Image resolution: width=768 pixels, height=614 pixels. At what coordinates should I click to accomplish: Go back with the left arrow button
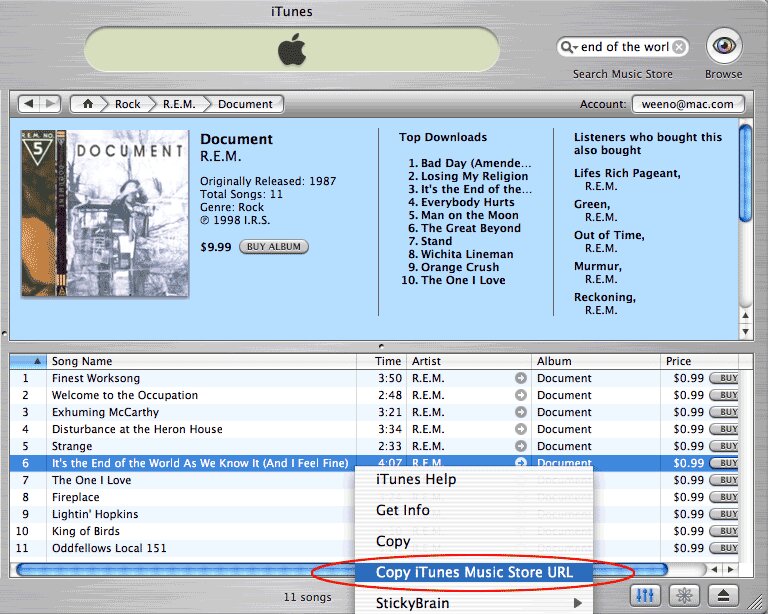(29, 104)
